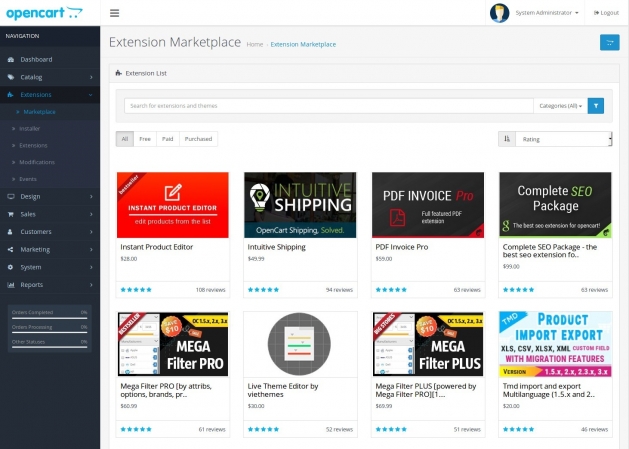Image resolution: width=629 pixels, height=449 pixels.
Task: Click star rating of Intuitive Shipping
Action: [x=263, y=290]
